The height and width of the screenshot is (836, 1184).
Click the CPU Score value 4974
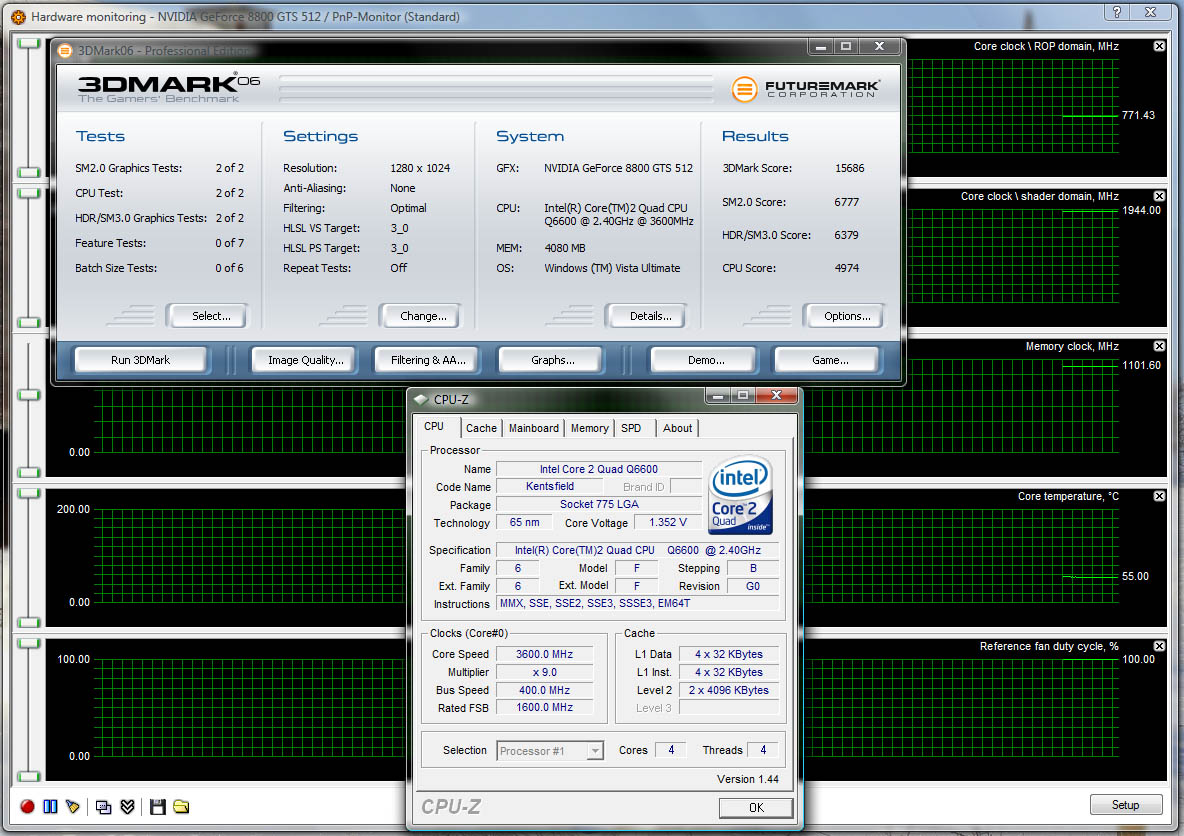point(846,268)
